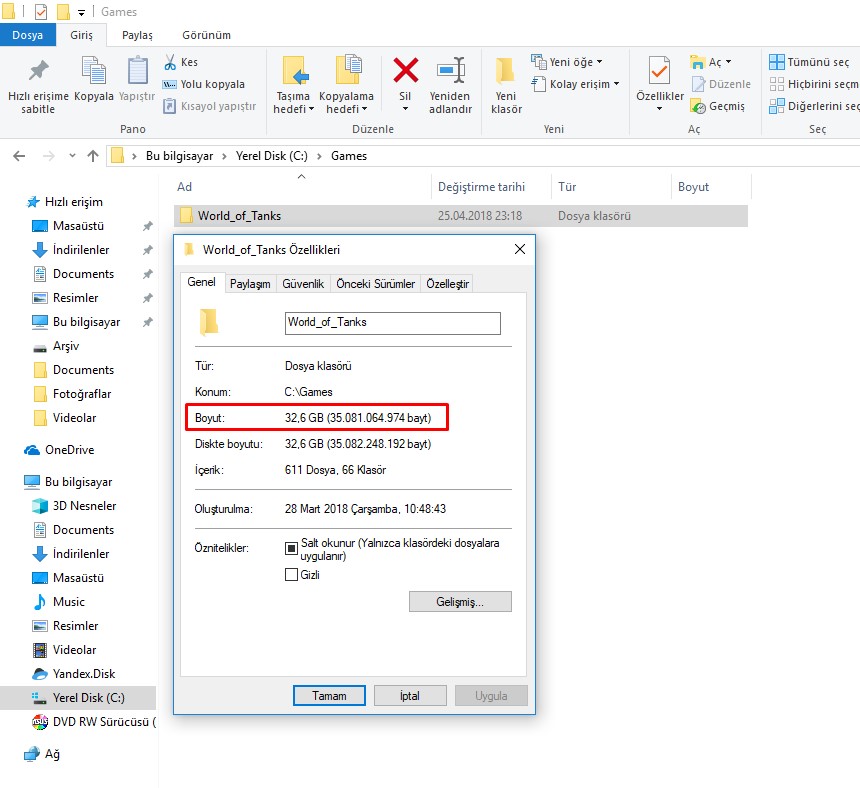860x788 pixels.
Task: Open the Görünüm ribbon tab
Action: [206, 35]
